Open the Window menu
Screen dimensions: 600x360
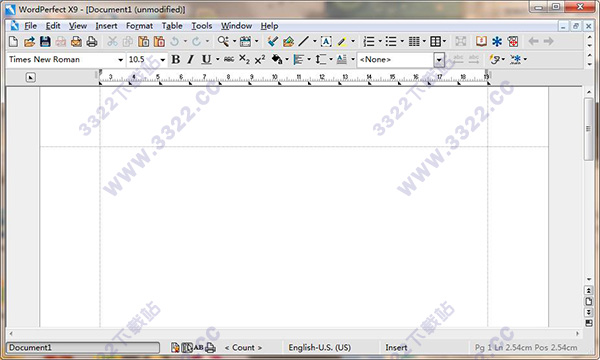(236, 26)
